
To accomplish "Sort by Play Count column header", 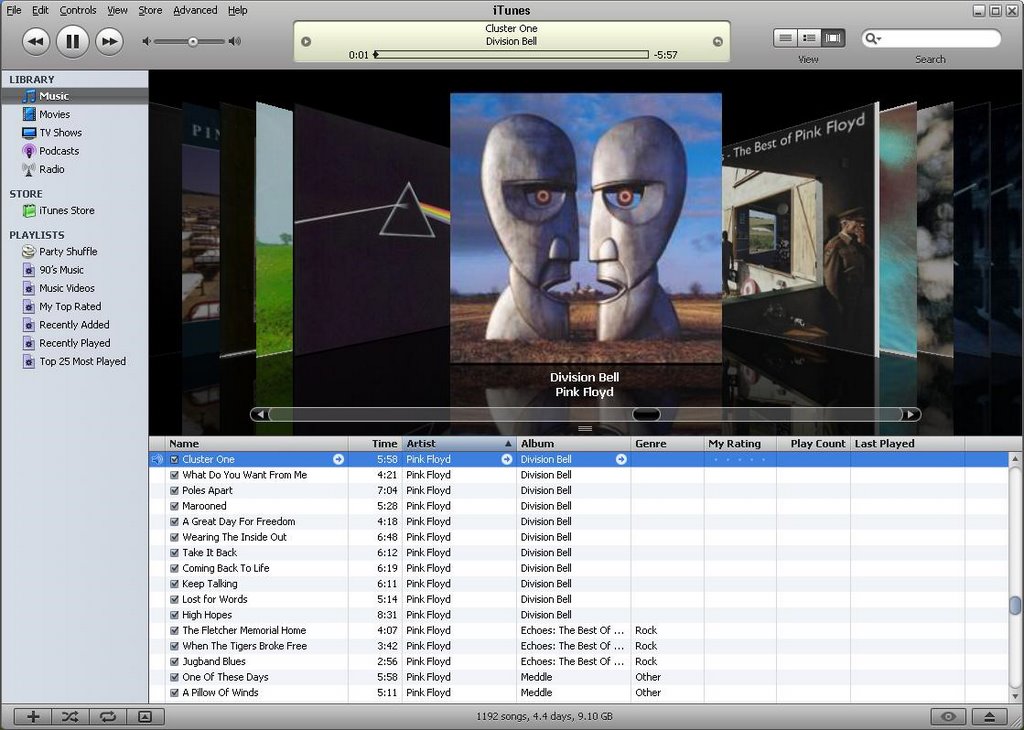I will click(x=814, y=444).
